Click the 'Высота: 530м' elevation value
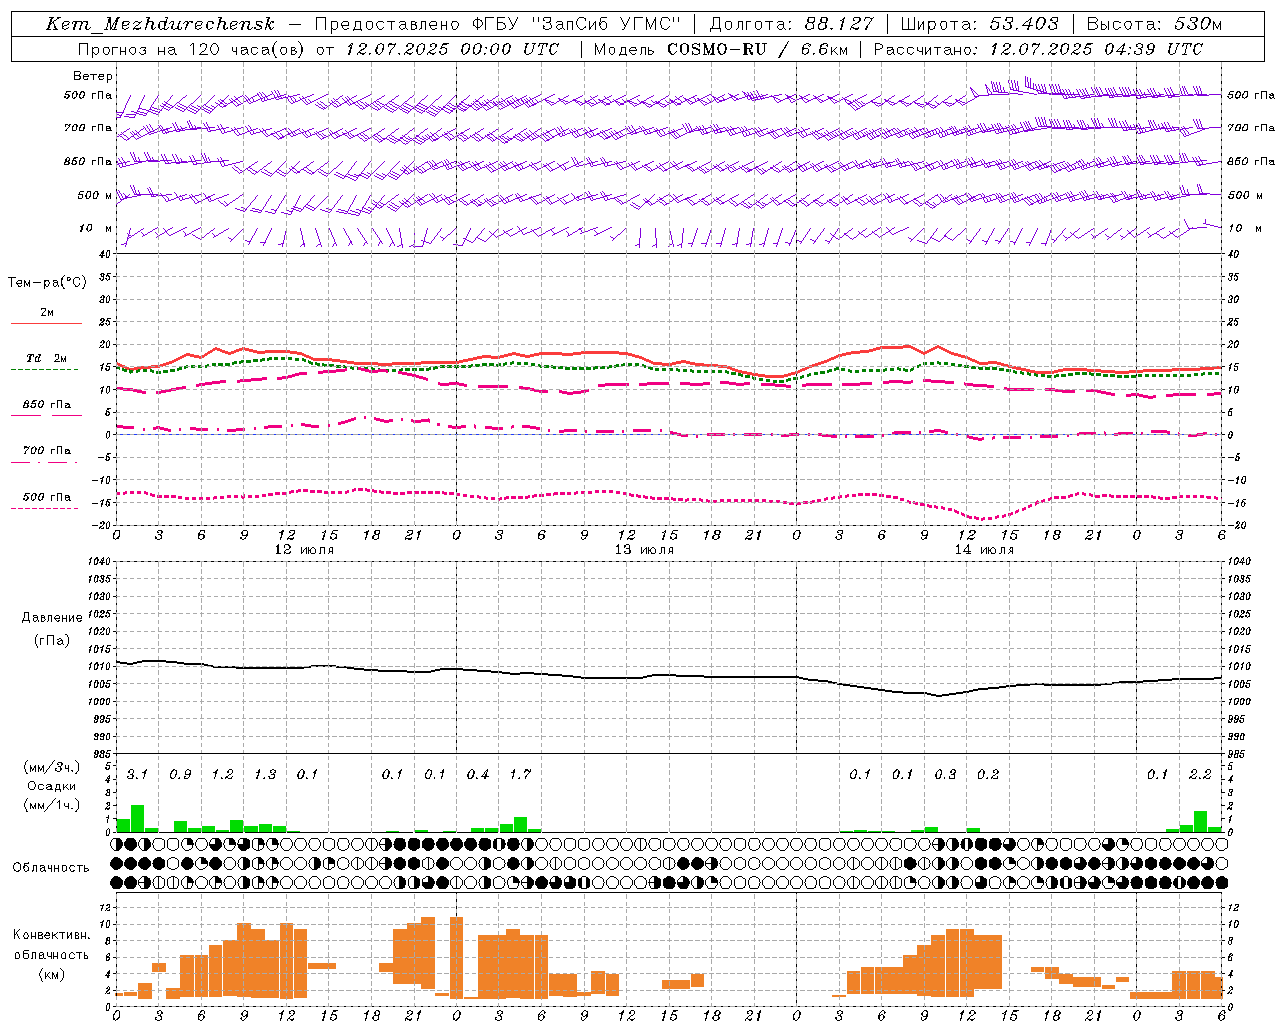 click(x=1154, y=24)
